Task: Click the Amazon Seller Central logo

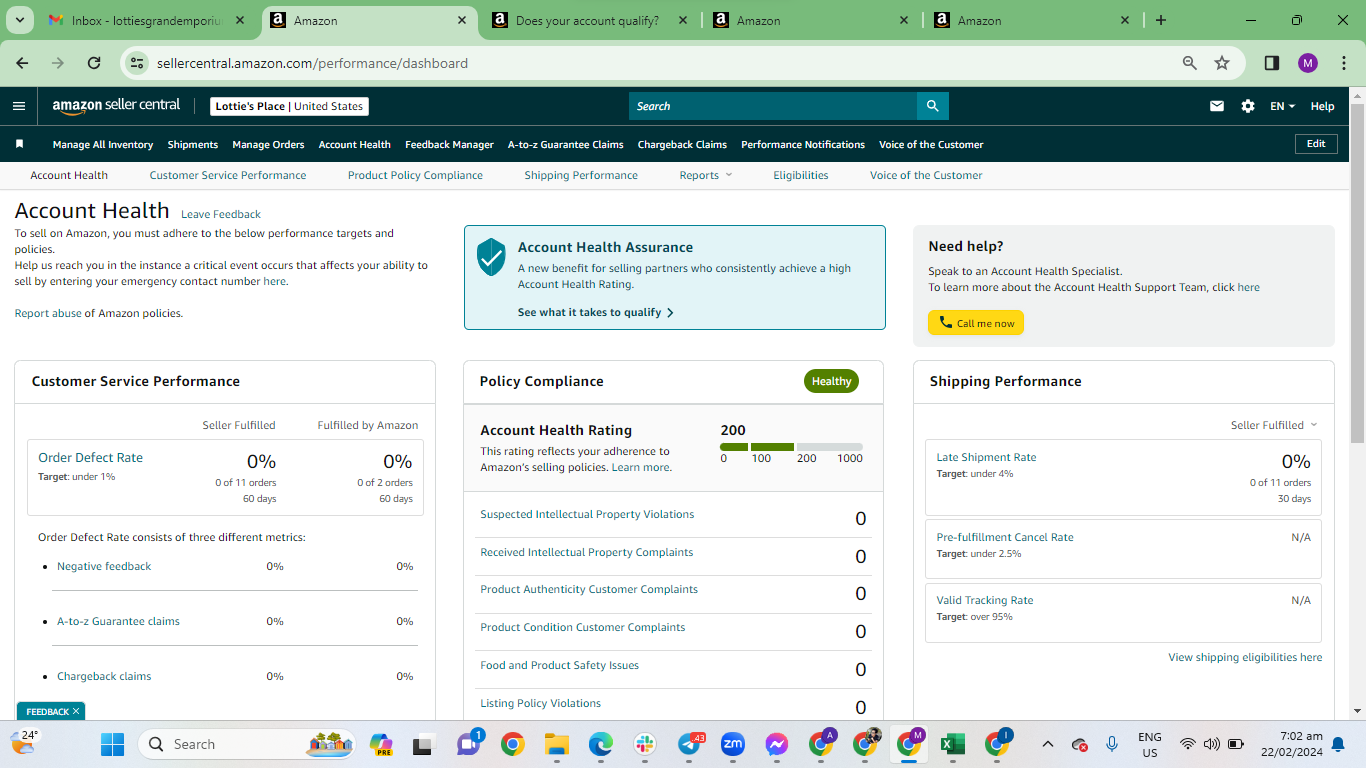Action: click(x=116, y=106)
